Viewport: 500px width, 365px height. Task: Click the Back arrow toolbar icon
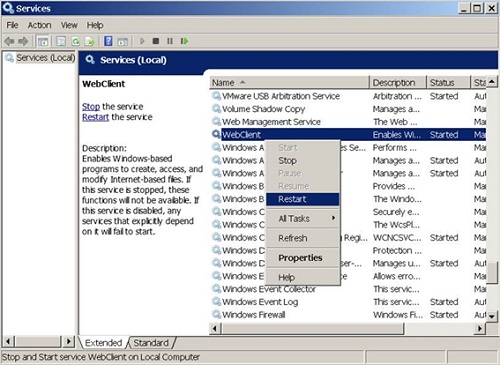9,41
